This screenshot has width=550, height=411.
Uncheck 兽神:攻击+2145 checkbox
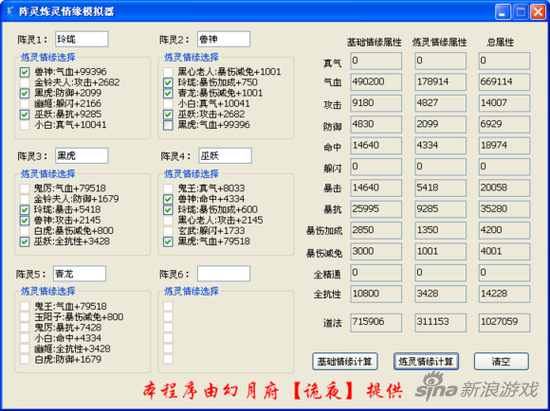click(25, 220)
